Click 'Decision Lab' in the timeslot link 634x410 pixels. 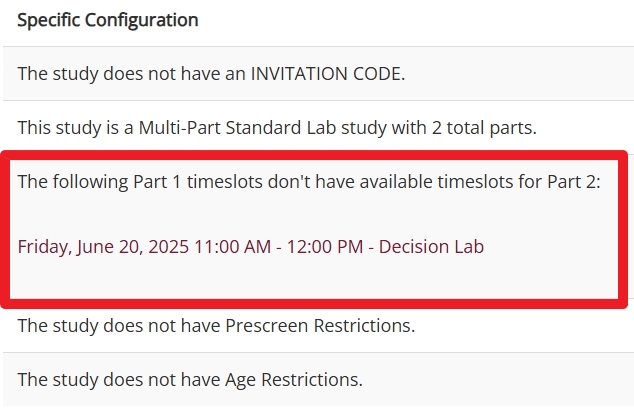(431, 247)
